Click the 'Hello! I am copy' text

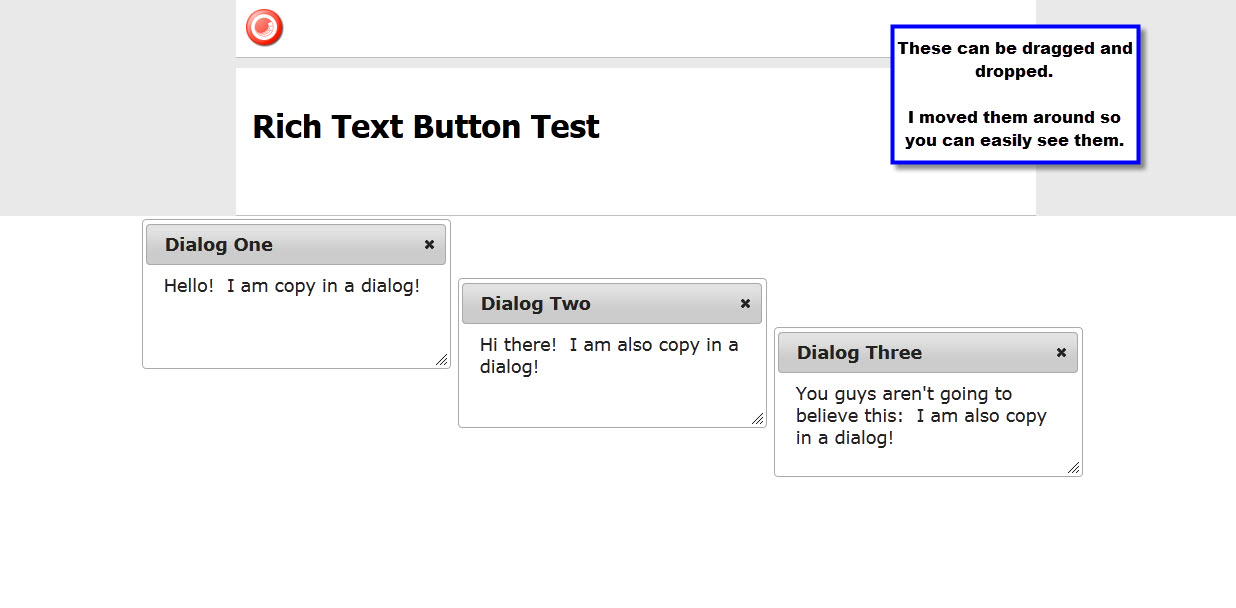coord(291,286)
